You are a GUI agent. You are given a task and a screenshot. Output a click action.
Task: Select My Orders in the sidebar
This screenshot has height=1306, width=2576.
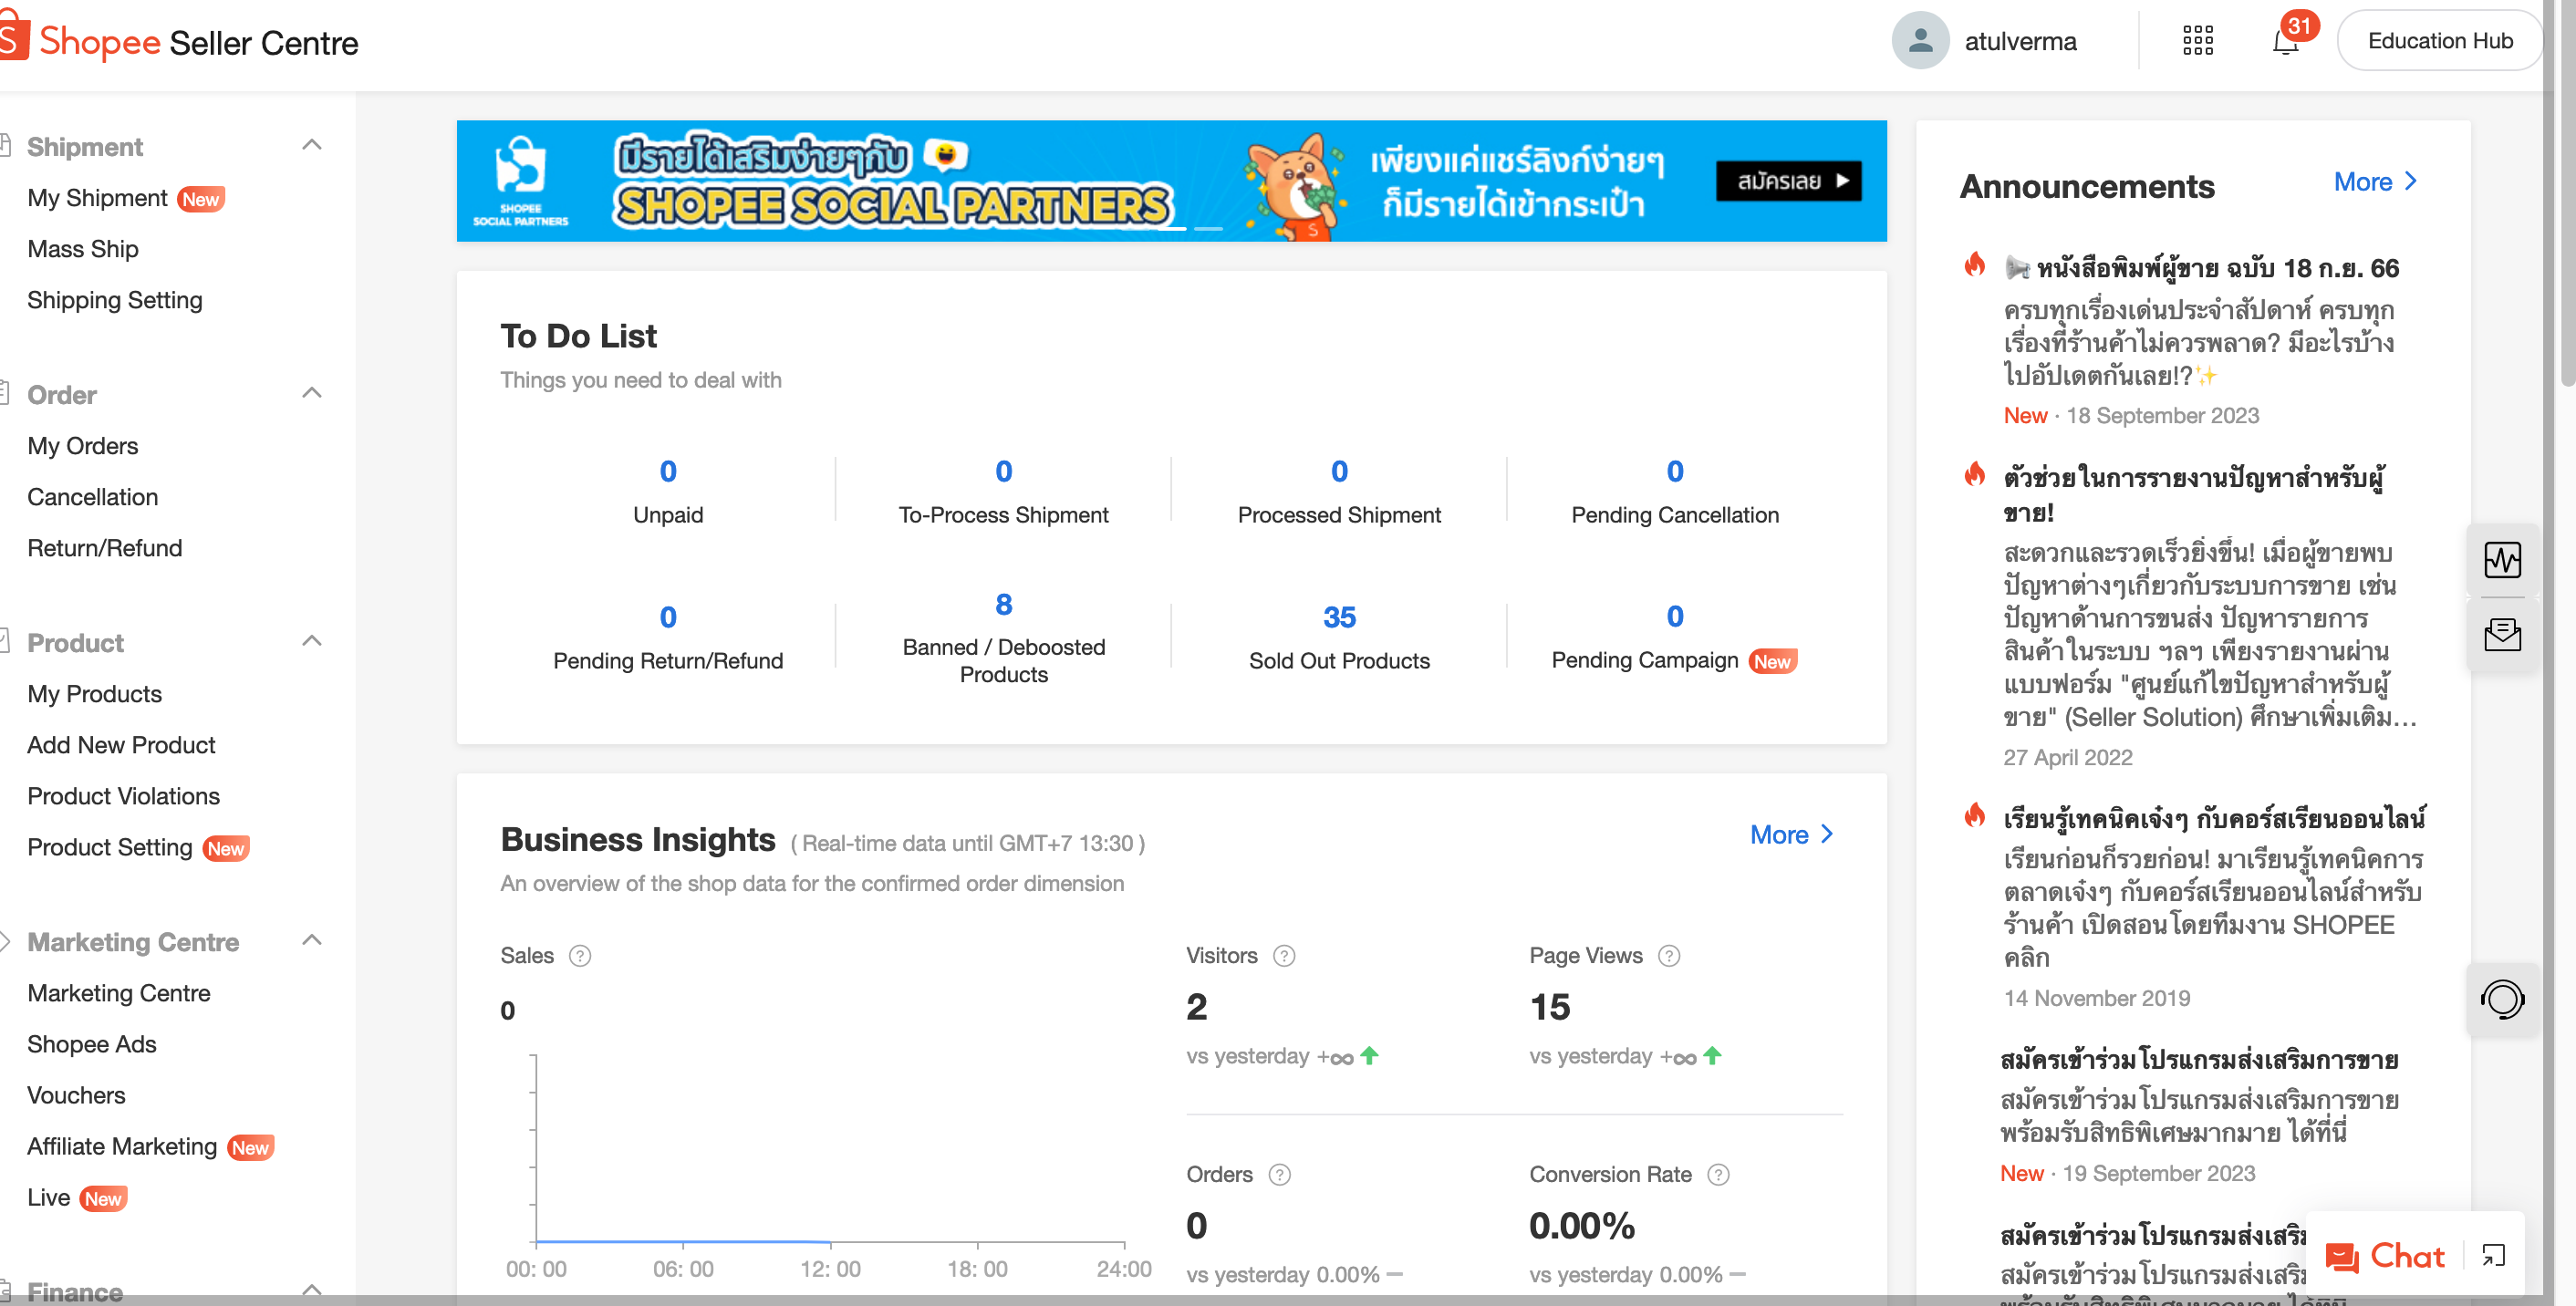point(83,446)
